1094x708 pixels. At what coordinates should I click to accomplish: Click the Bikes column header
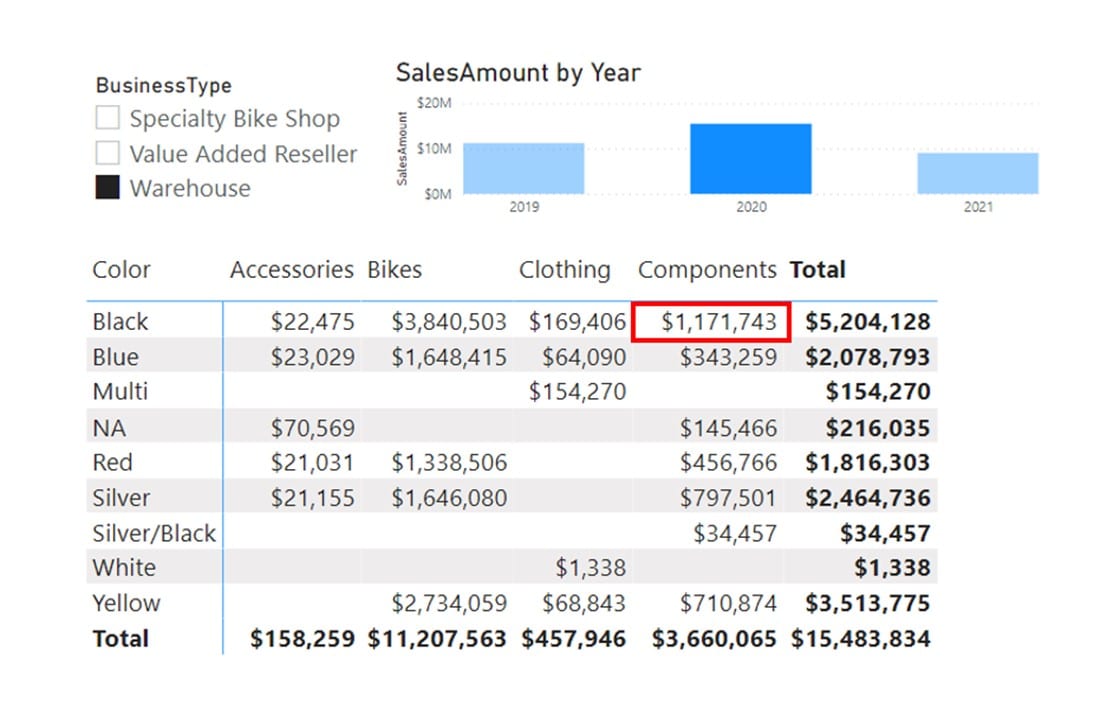(x=395, y=269)
